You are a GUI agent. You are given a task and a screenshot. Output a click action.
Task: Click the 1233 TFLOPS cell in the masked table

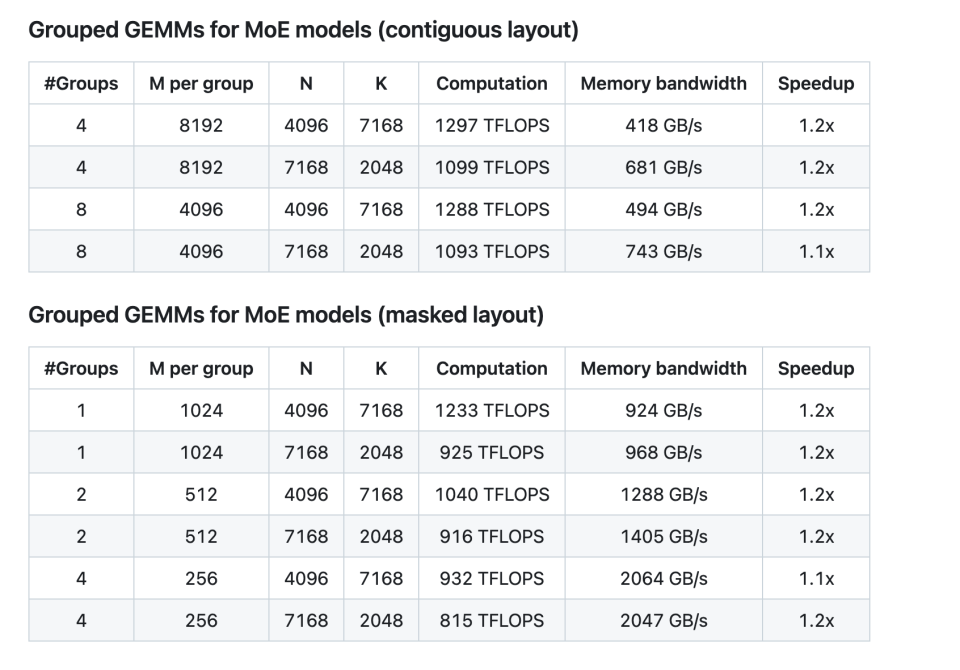pyautogui.click(x=491, y=410)
